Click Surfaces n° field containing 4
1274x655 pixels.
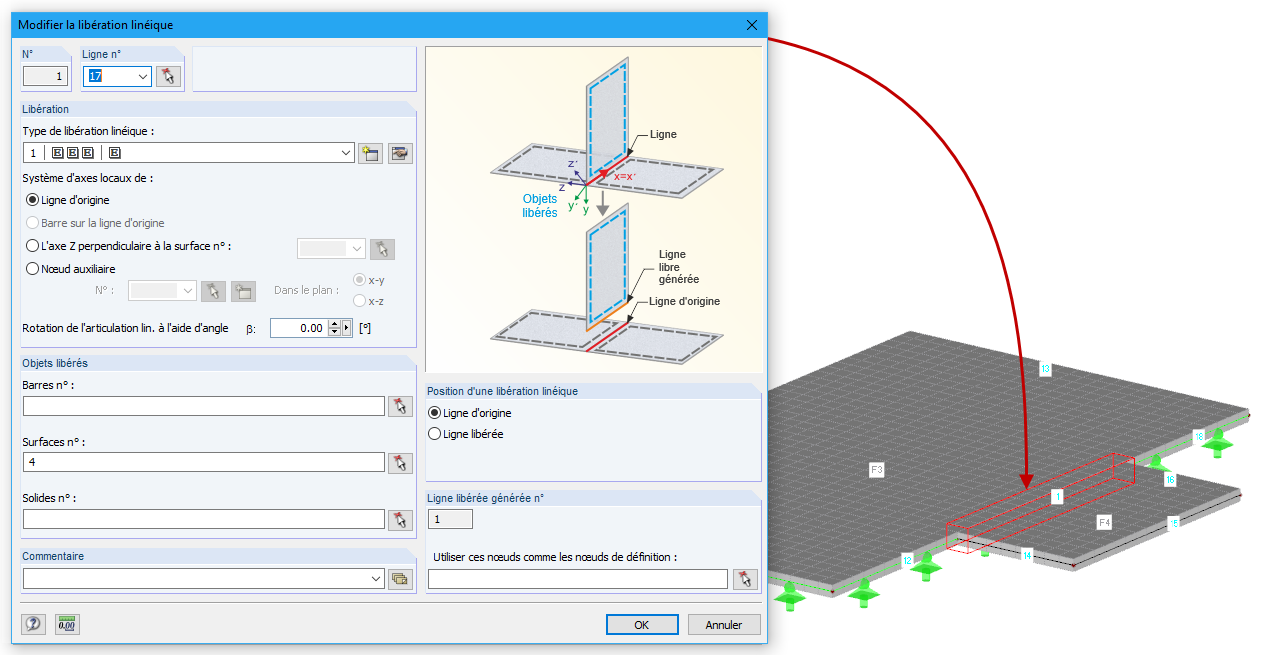[x=204, y=462]
